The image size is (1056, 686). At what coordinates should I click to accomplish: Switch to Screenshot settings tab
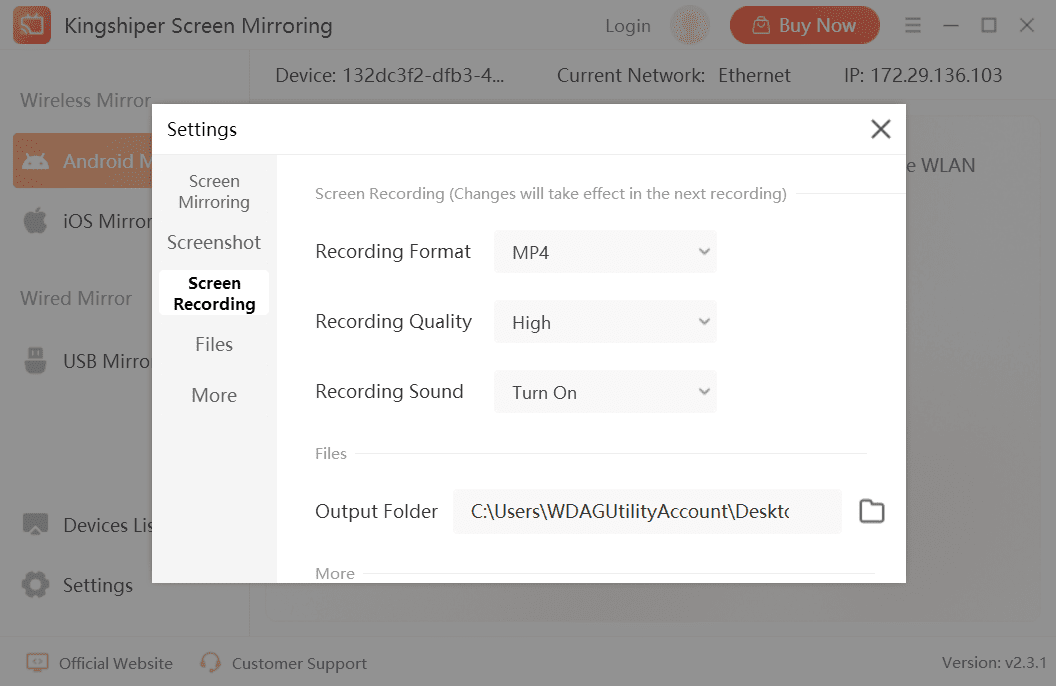click(214, 242)
